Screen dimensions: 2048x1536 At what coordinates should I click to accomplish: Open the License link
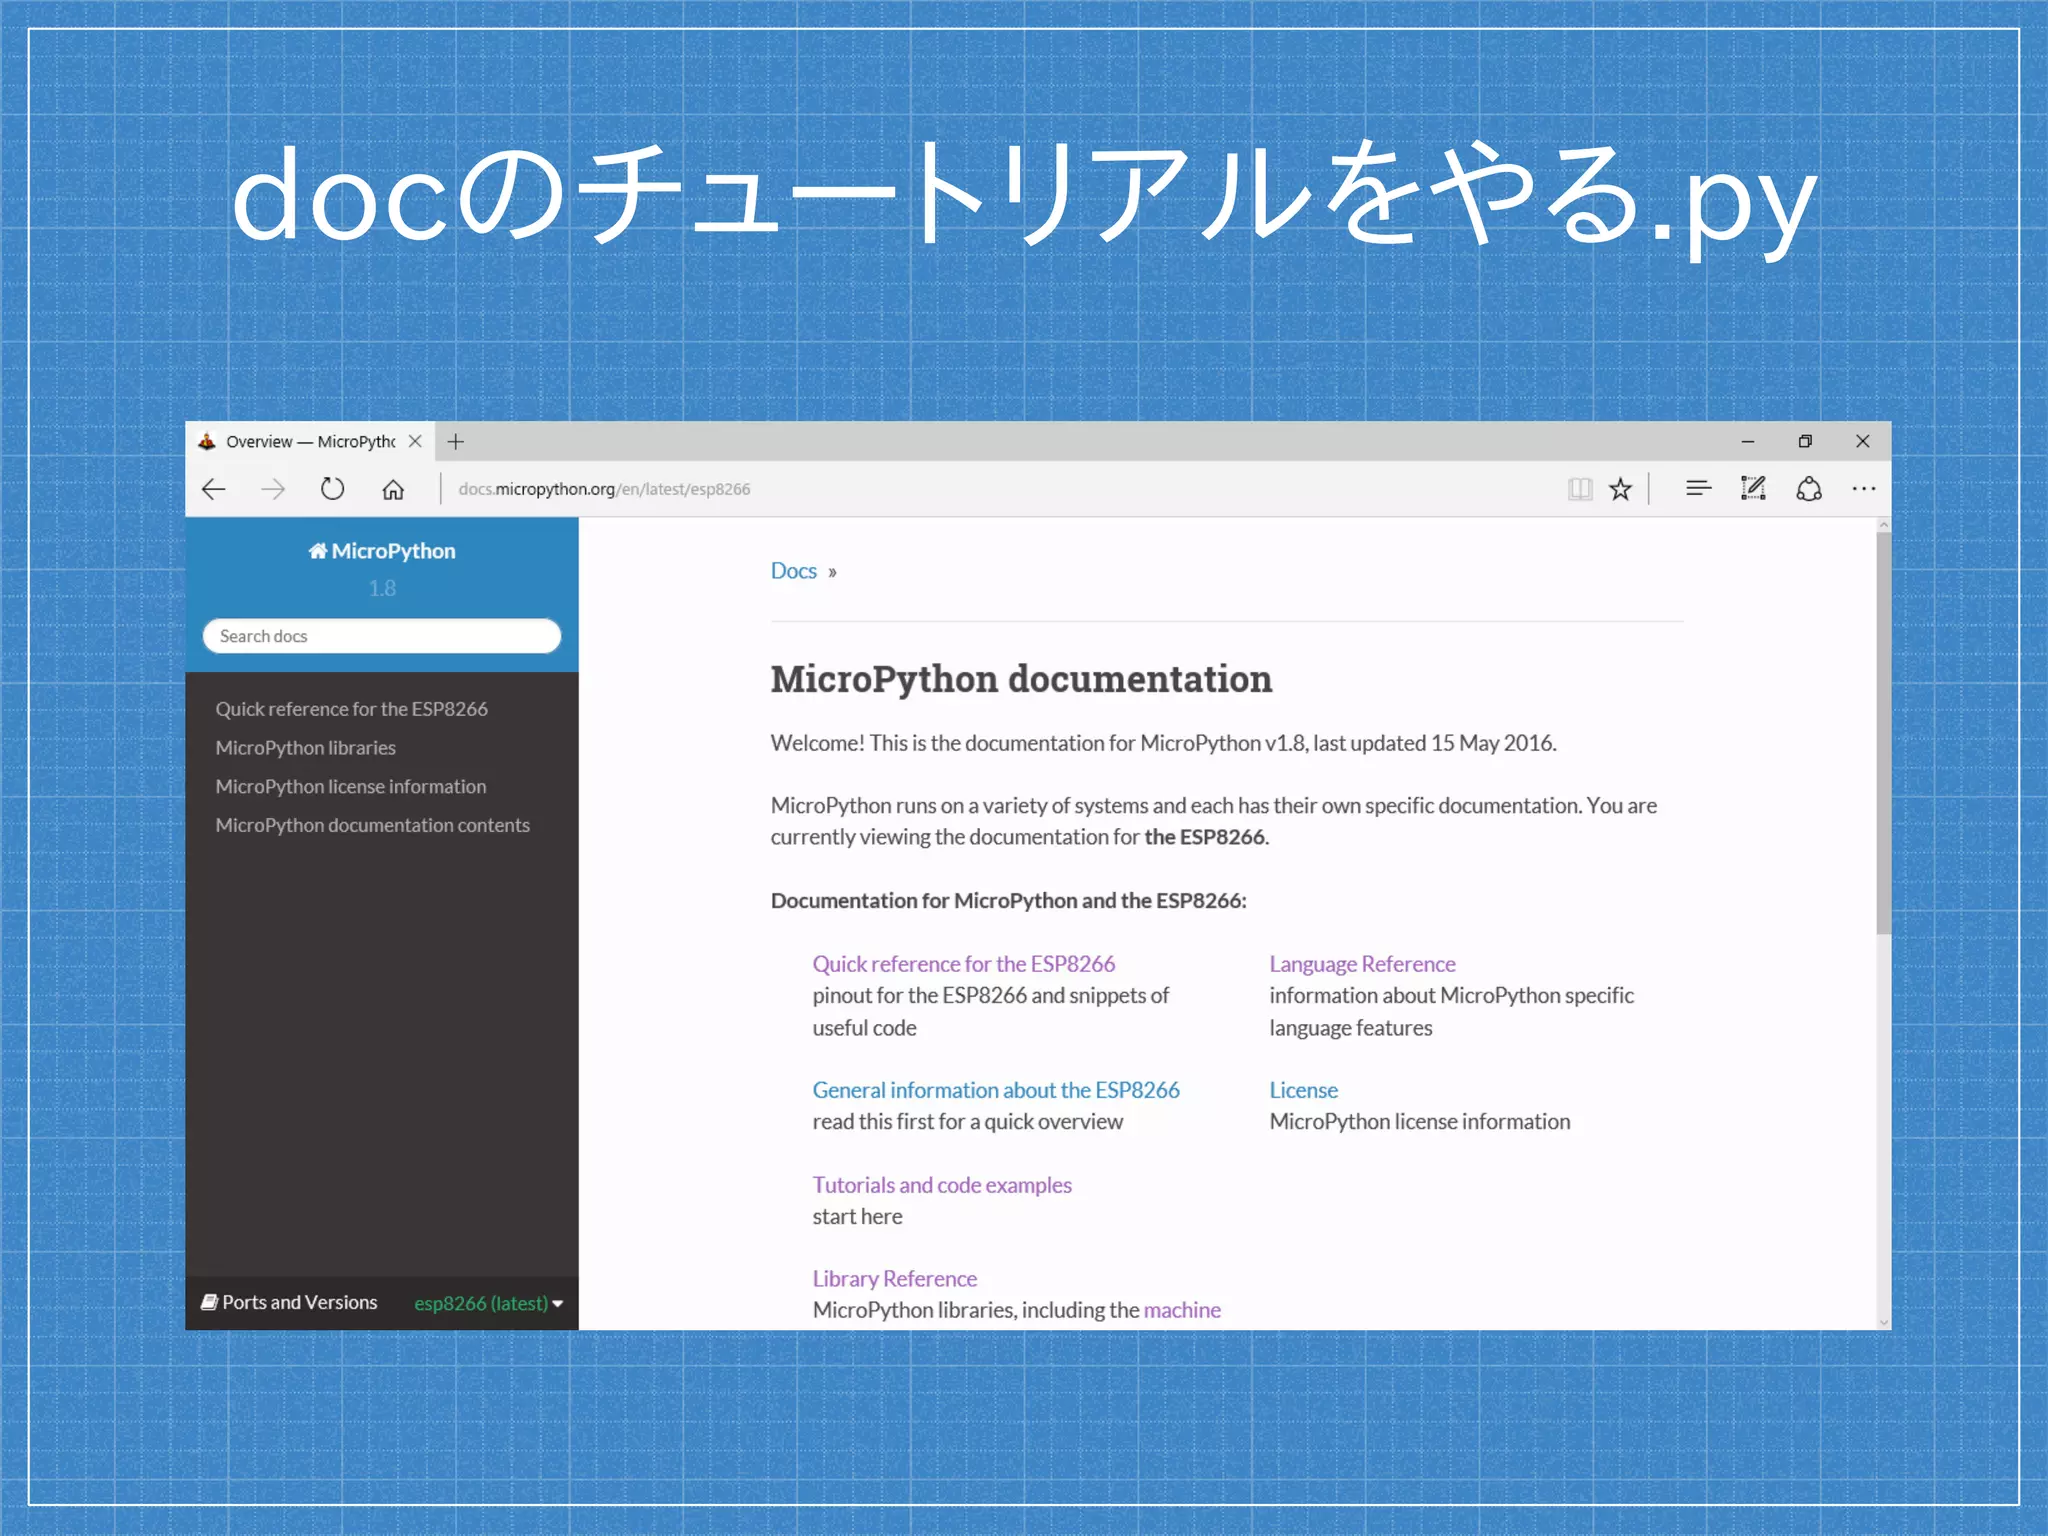pyautogui.click(x=1303, y=1090)
